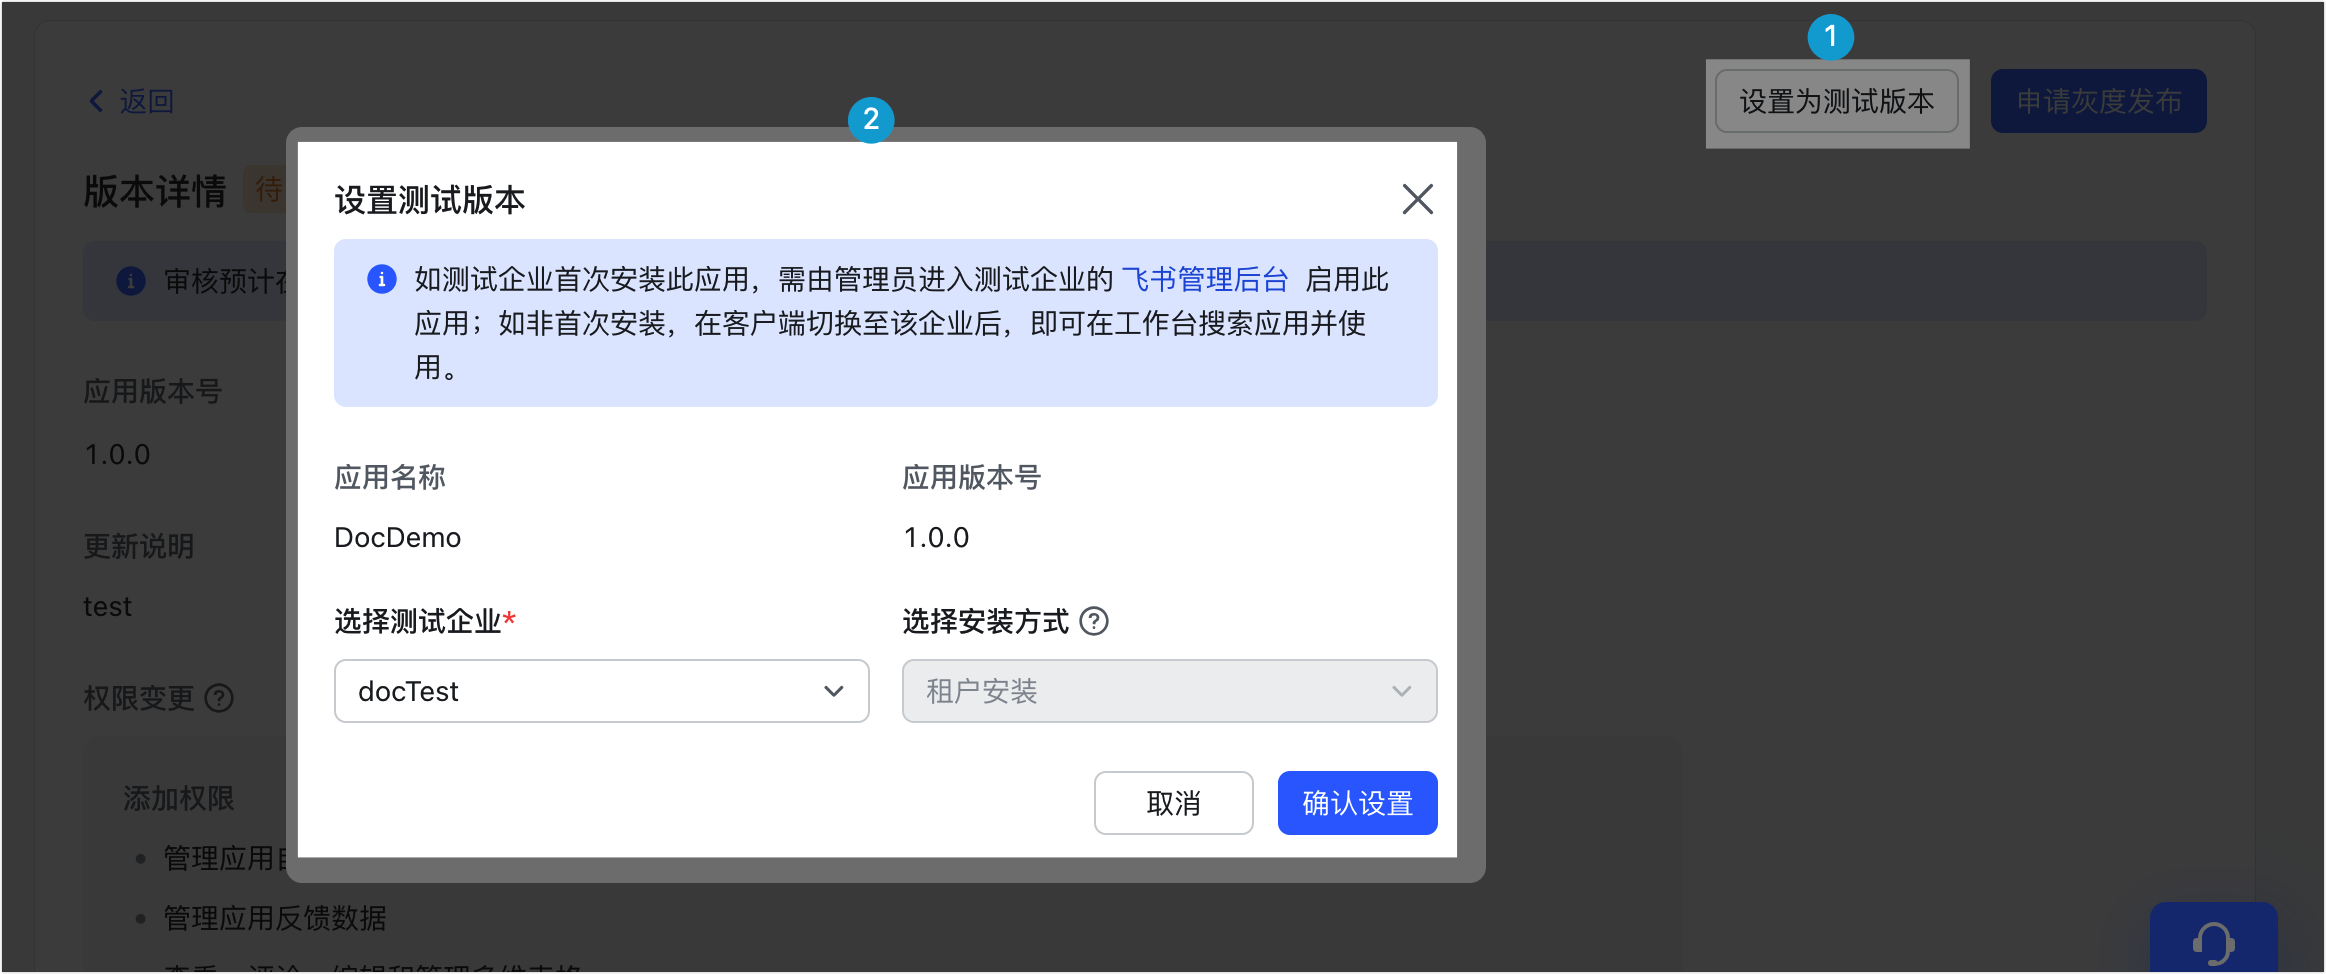Confirm with the 确认设置 button
2326x974 pixels.
pos(1356,803)
